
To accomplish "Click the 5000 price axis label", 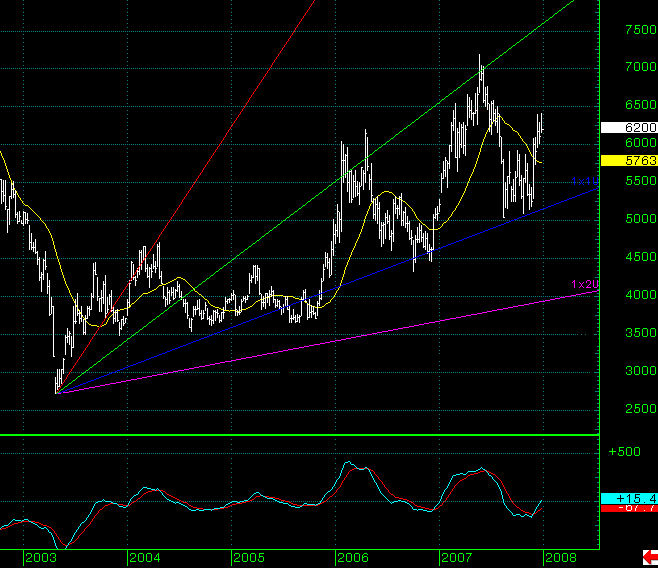I will [627, 220].
